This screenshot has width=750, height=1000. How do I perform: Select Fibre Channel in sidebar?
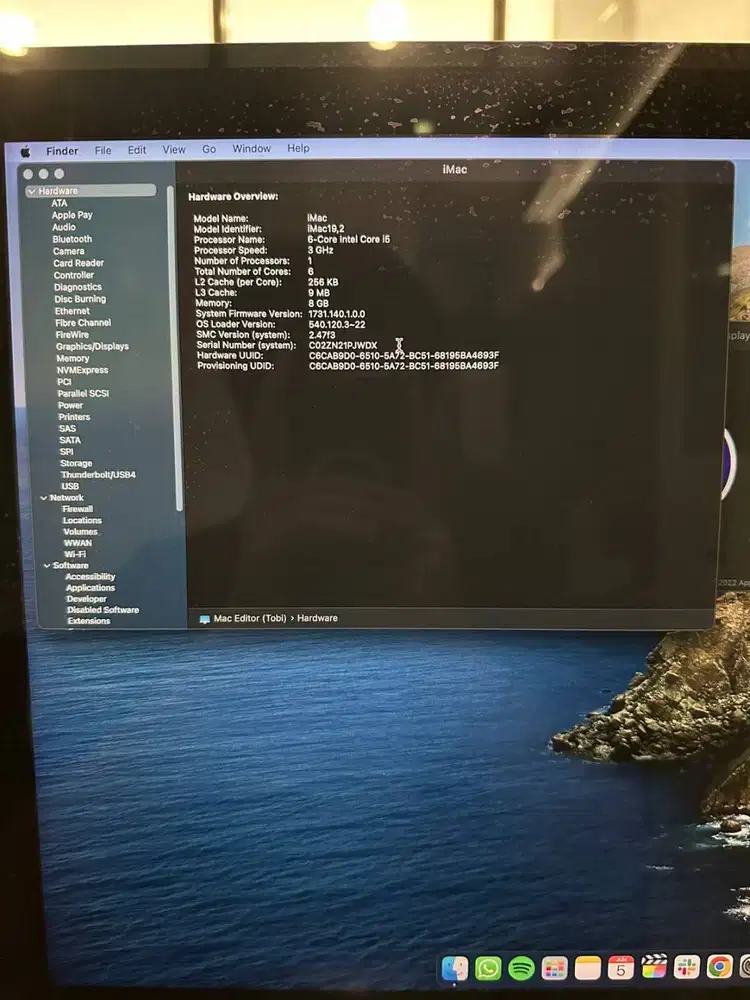tap(83, 323)
